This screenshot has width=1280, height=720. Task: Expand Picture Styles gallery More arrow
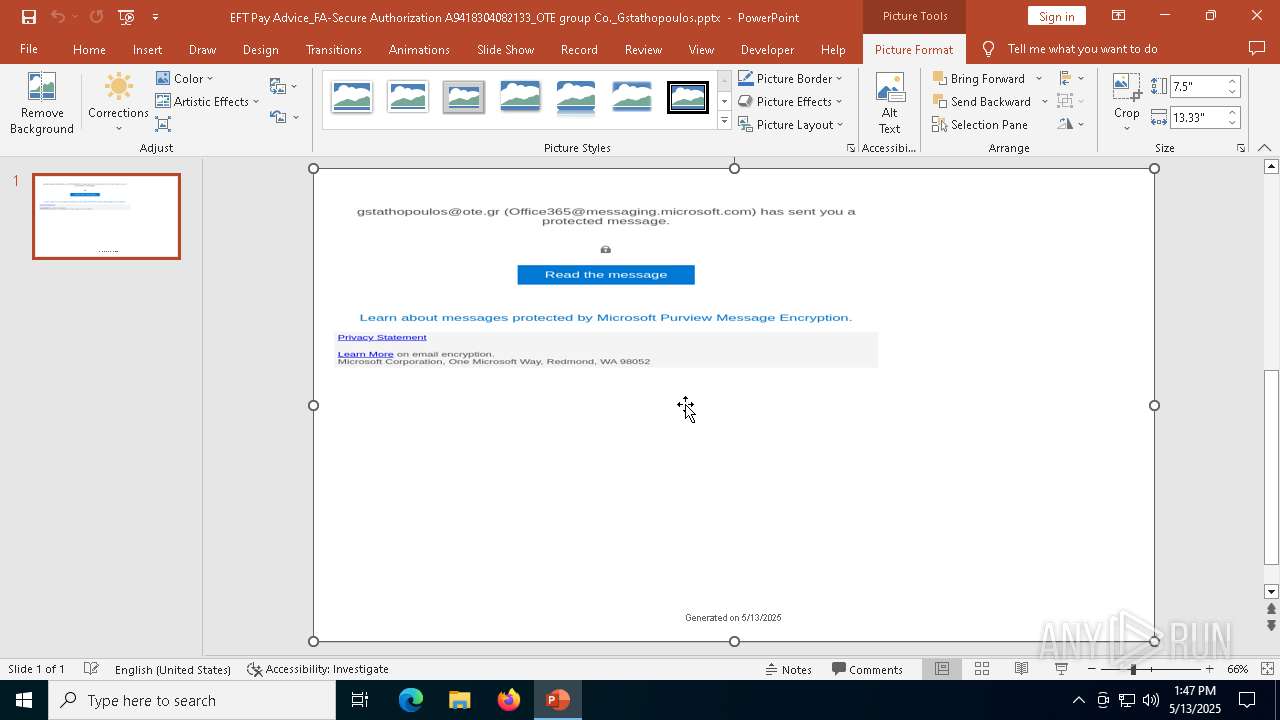point(724,121)
